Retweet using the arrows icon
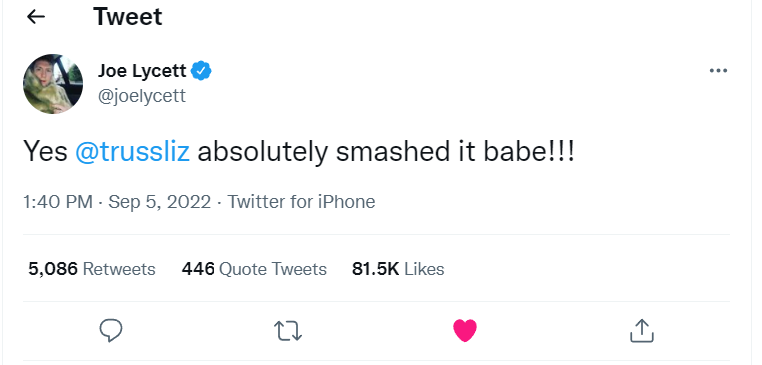Image resolution: width=762 pixels, height=365 pixels. pyautogui.click(x=288, y=330)
